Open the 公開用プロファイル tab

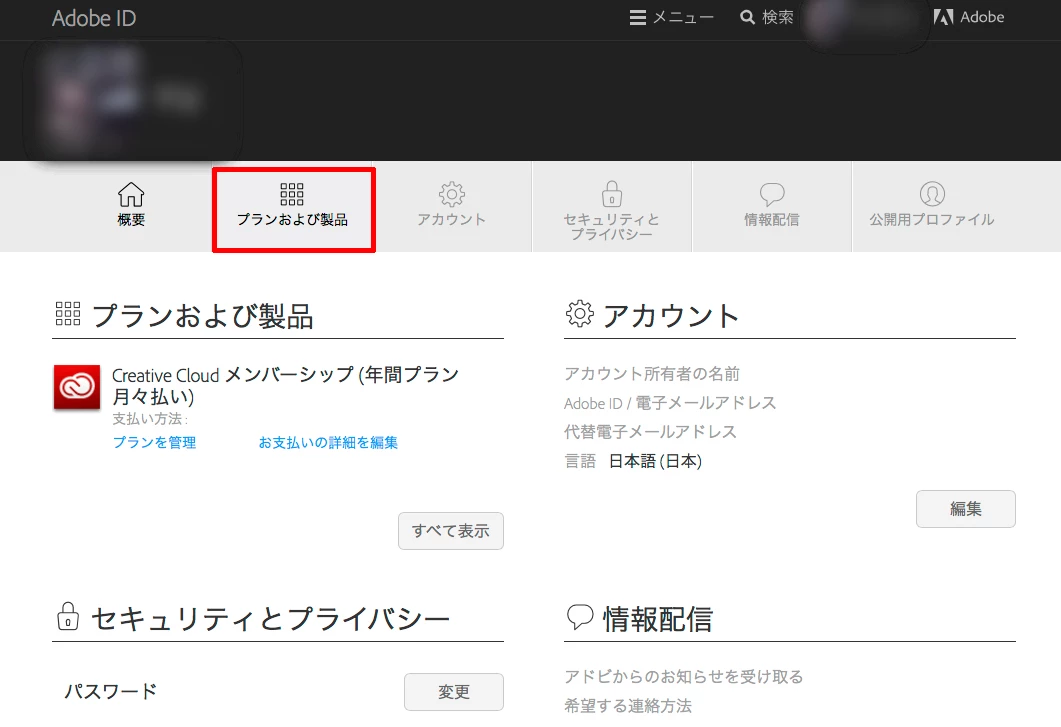932,206
